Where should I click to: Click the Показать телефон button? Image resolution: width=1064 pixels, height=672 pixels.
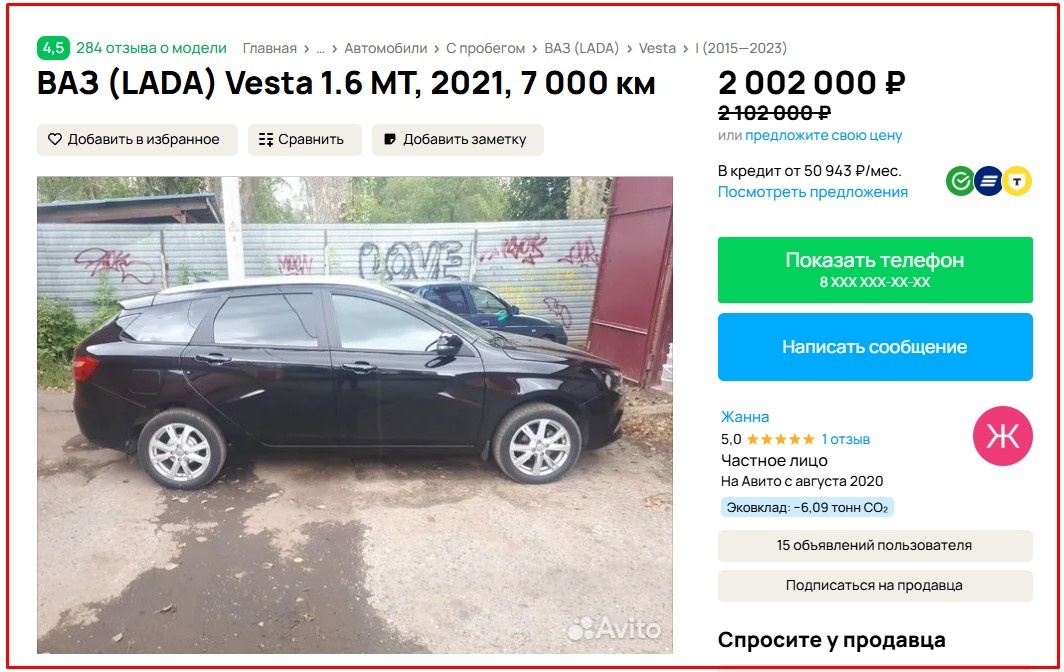875,269
